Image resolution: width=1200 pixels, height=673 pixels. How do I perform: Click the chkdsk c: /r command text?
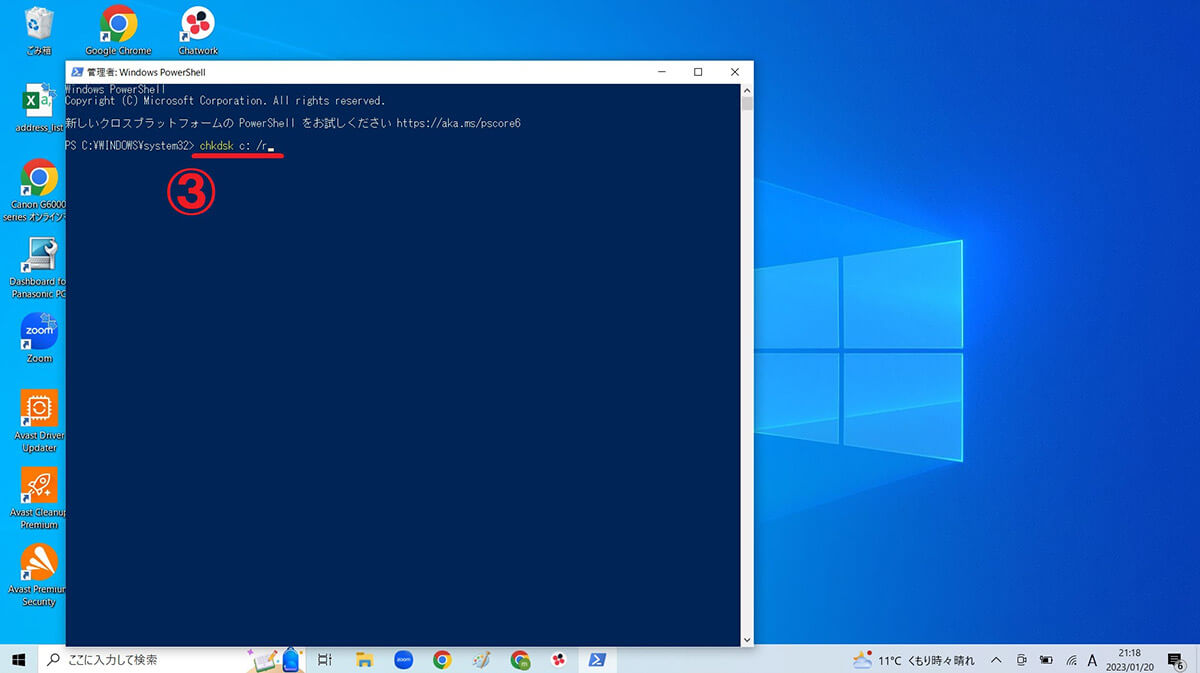[233, 146]
